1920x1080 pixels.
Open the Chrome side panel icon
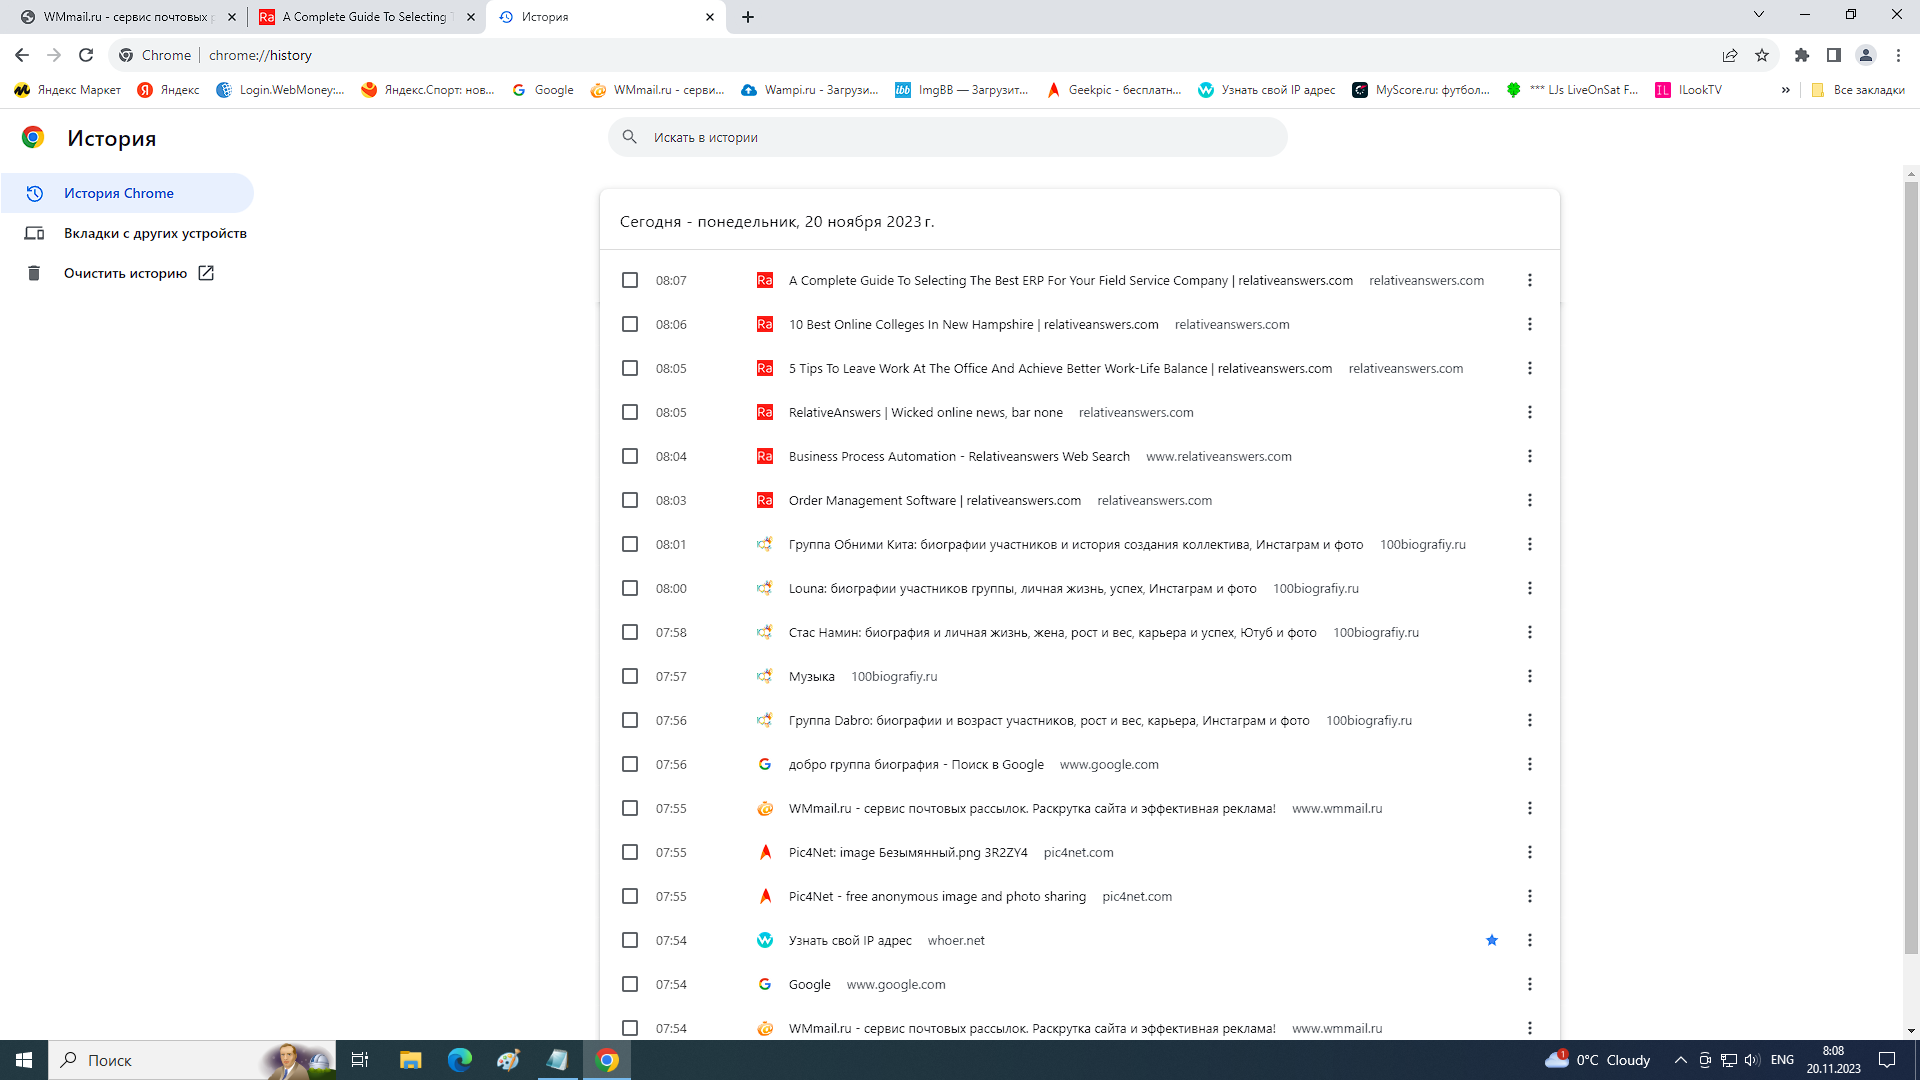pyautogui.click(x=1834, y=55)
